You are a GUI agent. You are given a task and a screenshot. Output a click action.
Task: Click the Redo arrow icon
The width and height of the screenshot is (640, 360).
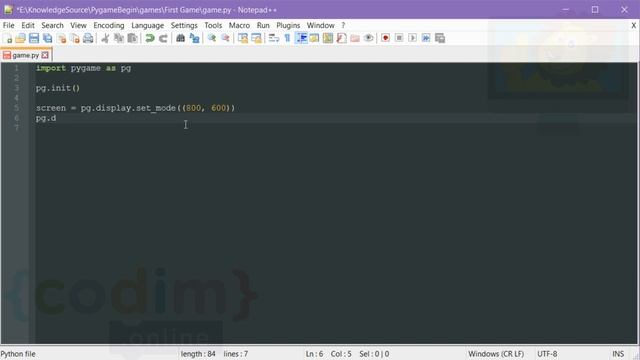click(x=163, y=38)
